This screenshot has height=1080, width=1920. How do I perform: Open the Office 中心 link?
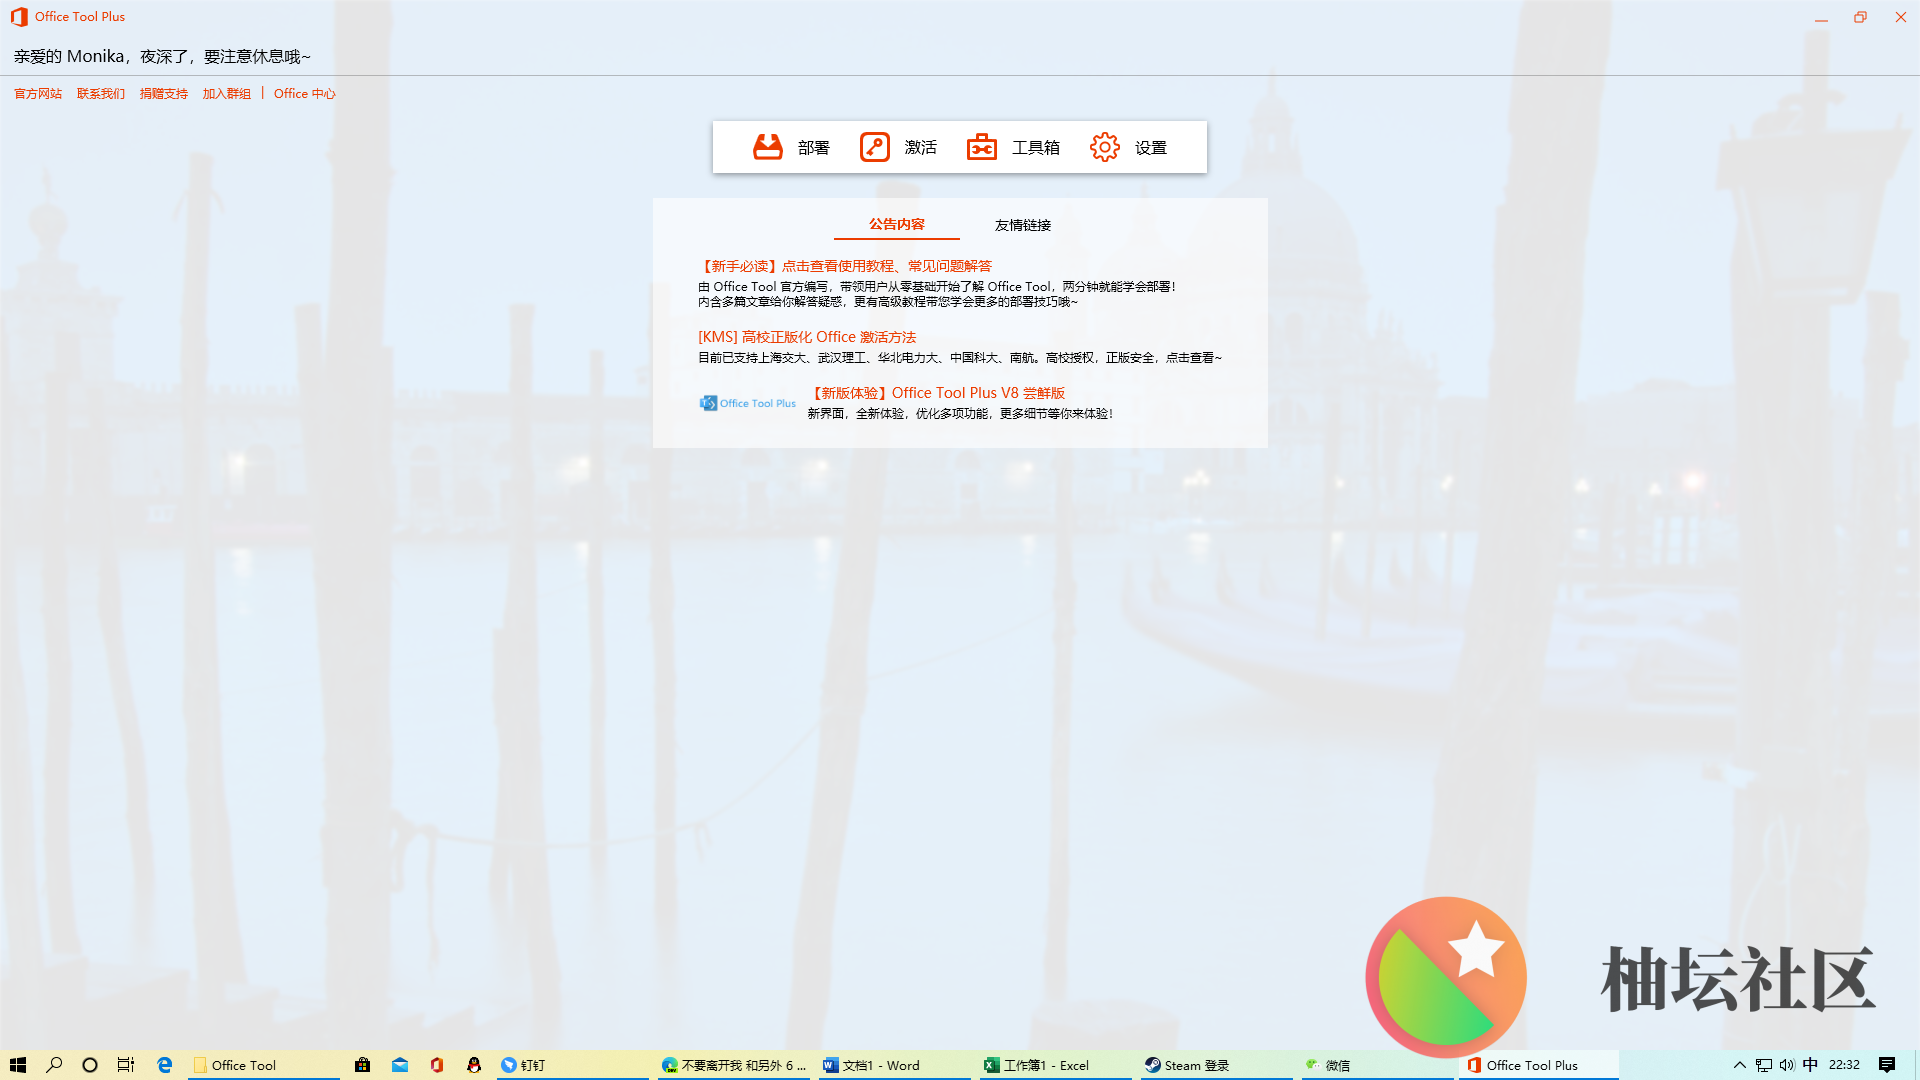click(x=305, y=94)
